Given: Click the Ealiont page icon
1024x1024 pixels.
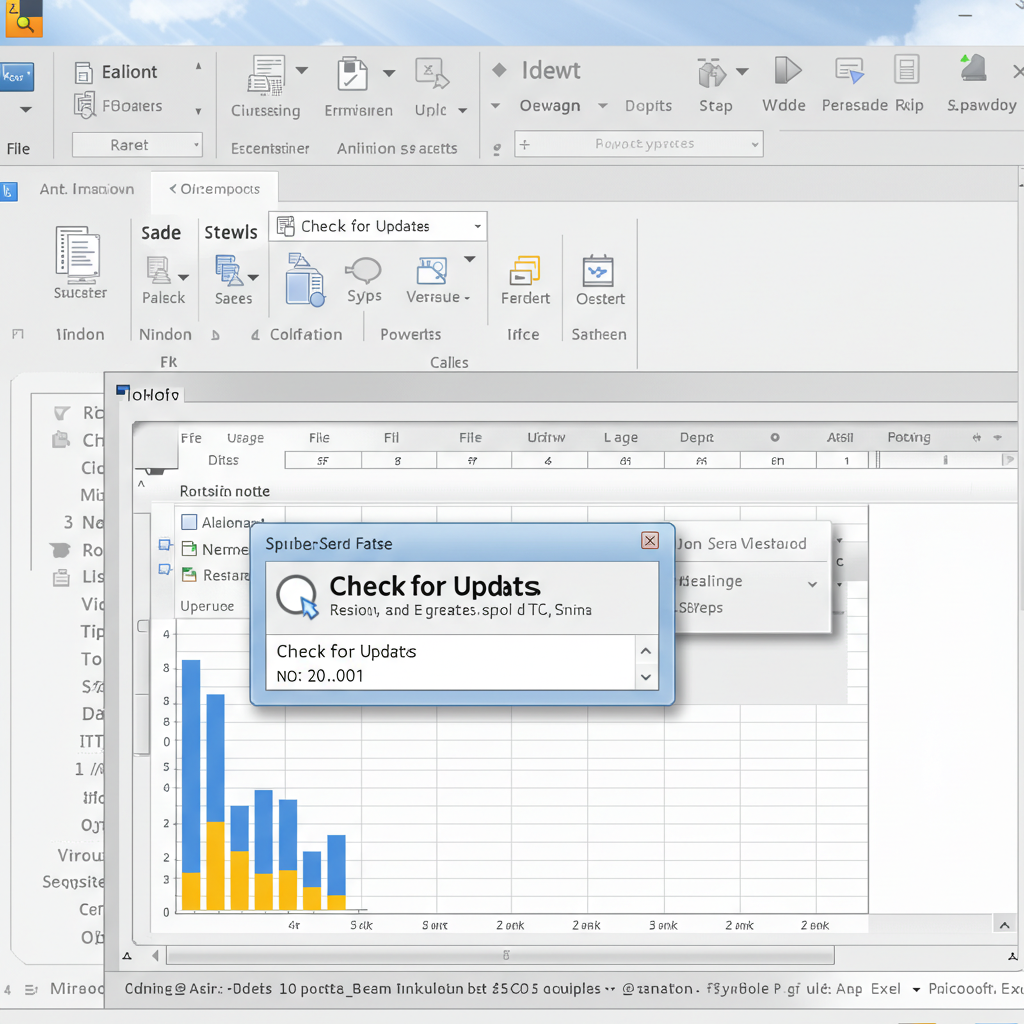Looking at the screenshot, I should (84, 72).
